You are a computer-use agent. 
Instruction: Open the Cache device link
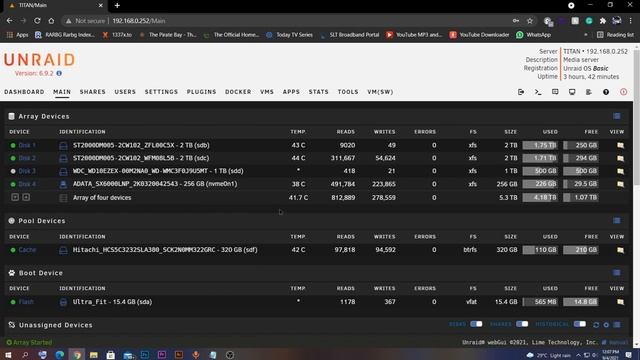pyautogui.click(x=27, y=250)
